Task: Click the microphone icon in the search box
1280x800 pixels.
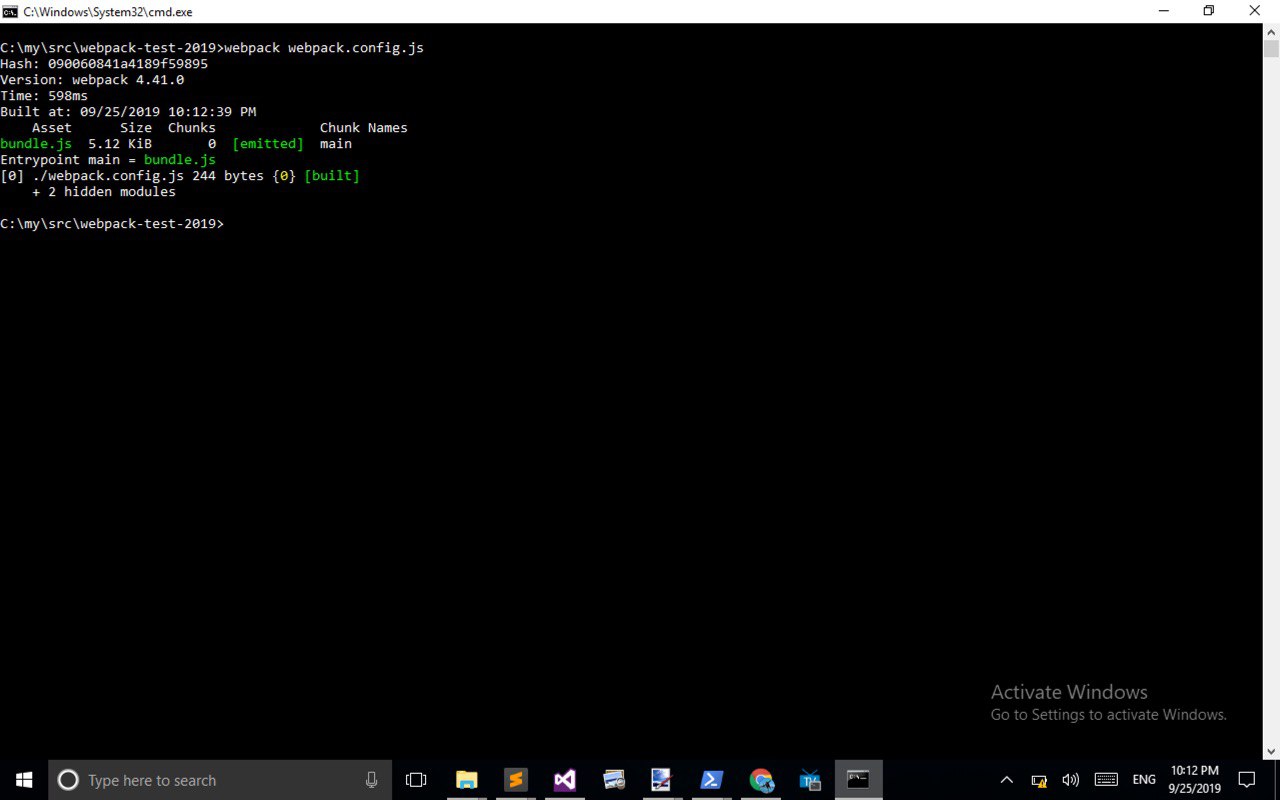Action: [x=372, y=780]
